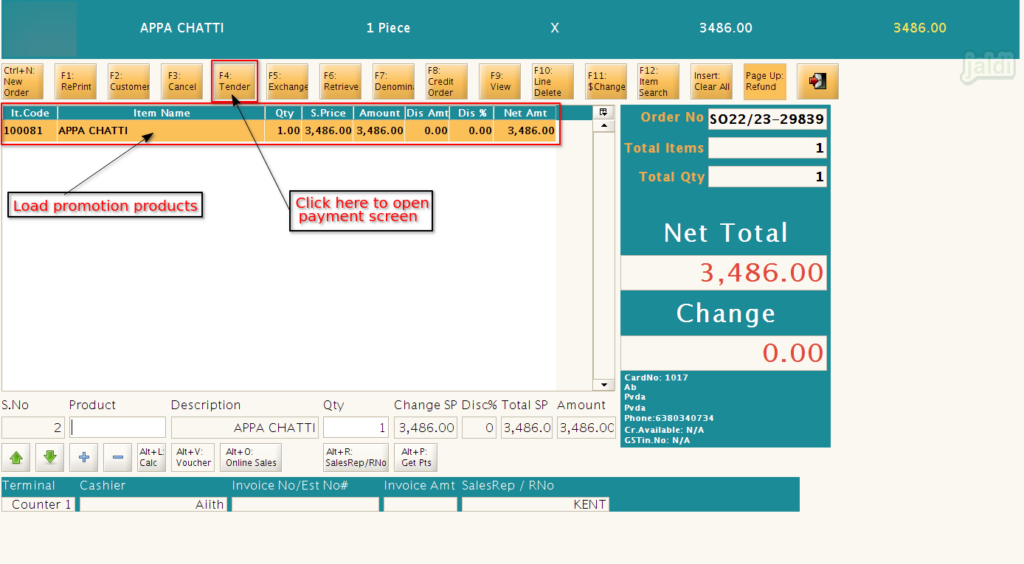Viewport: 1024px width, 564px height.
Task: Click F10 Line Delete button
Action: [553, 81]
